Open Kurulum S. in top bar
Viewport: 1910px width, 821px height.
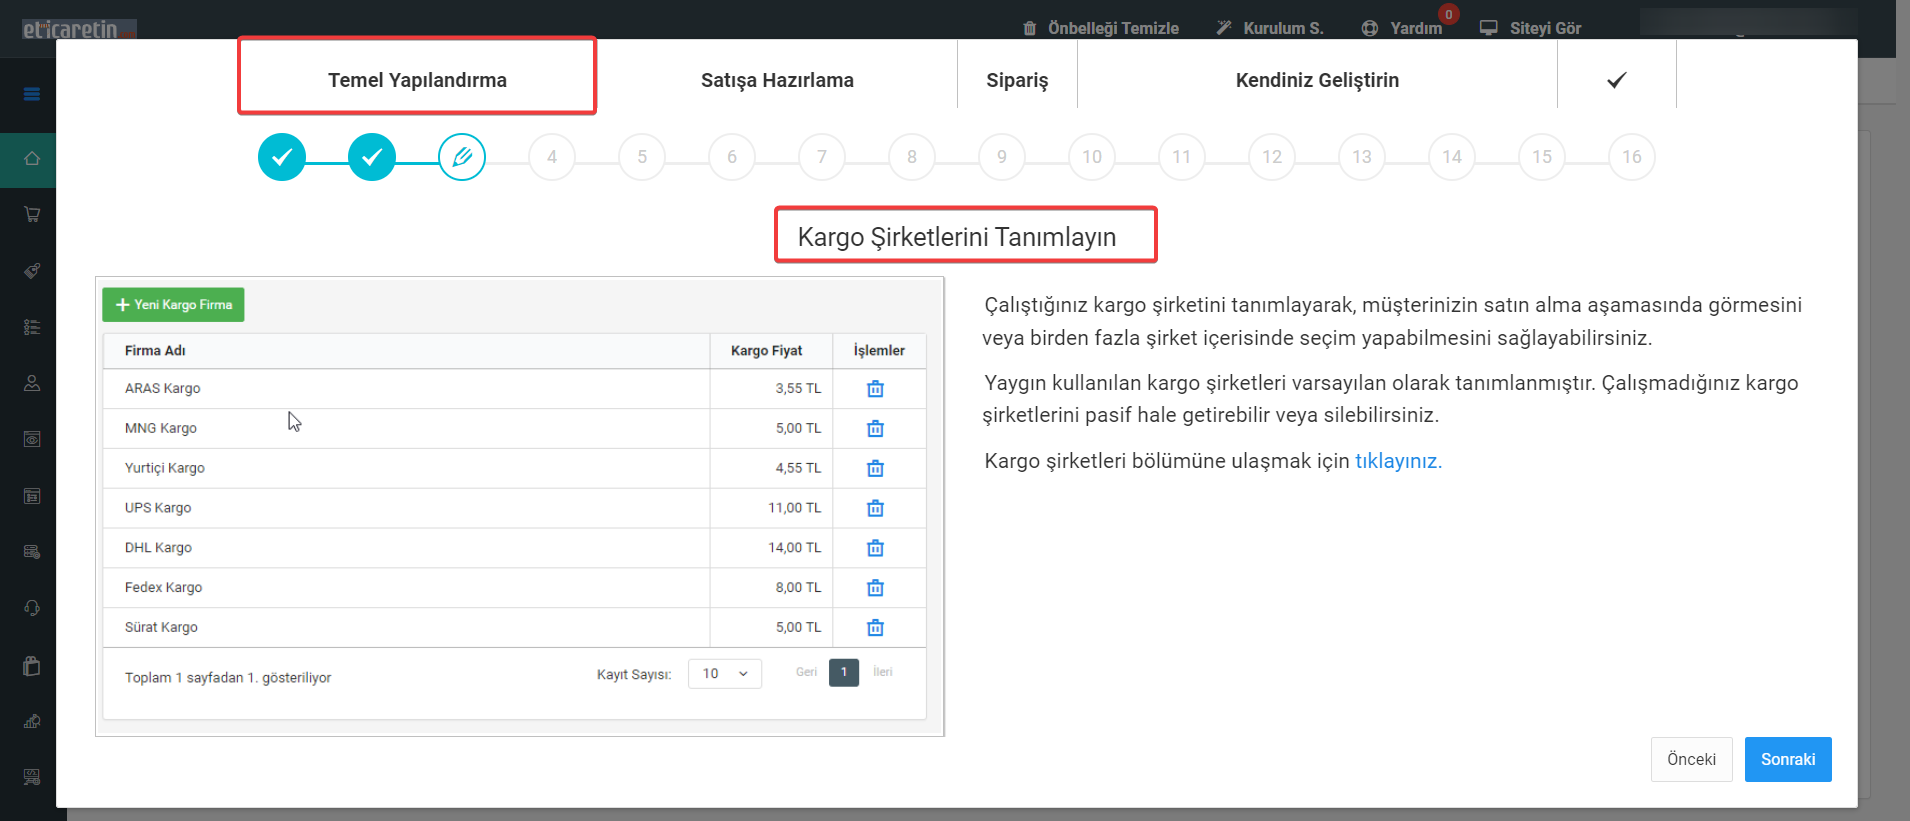pyautogui.click(x=1270, y=28)
